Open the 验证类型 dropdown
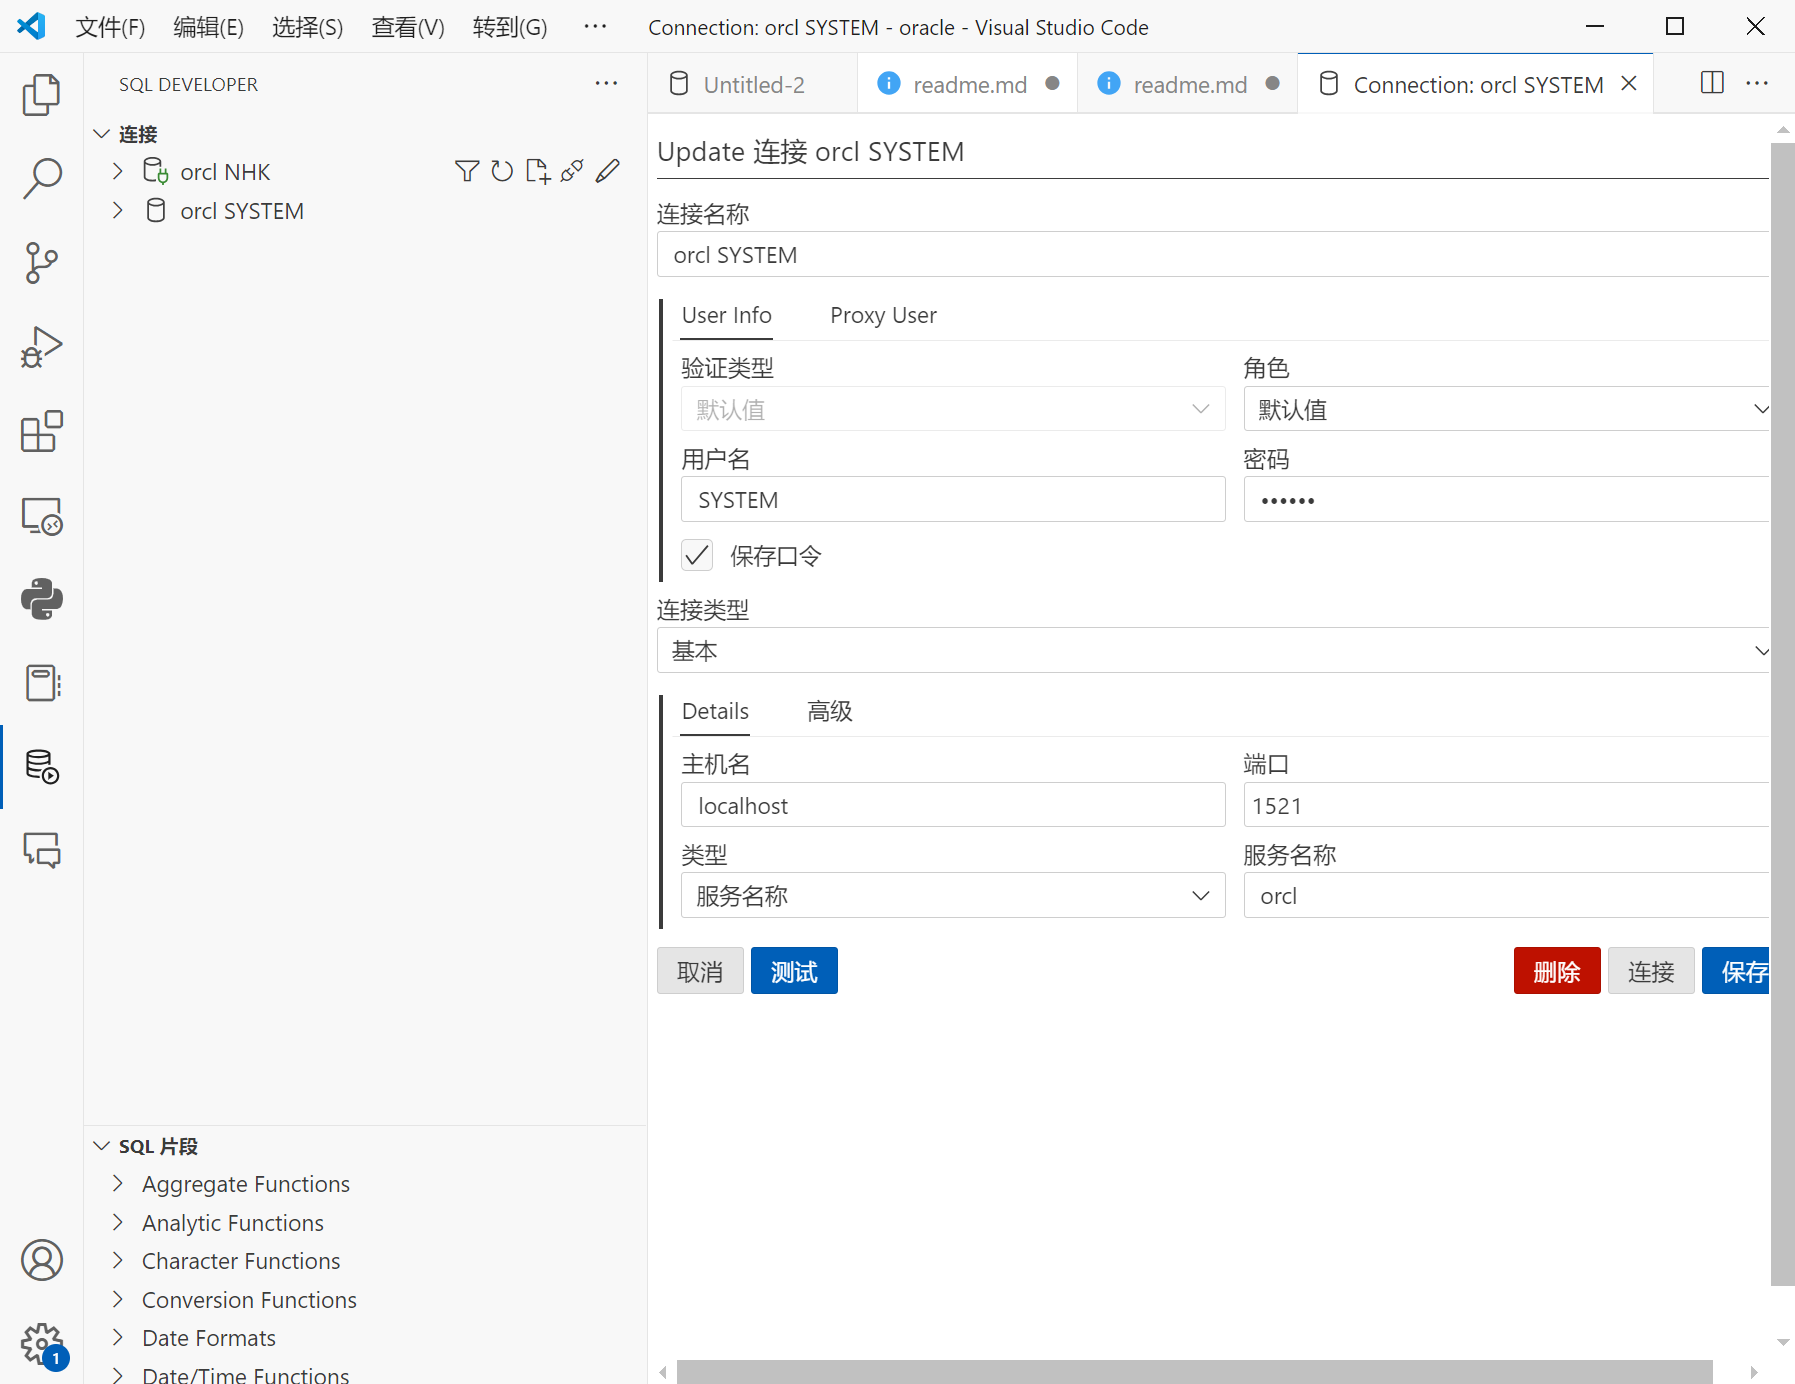This screenshot has height=1384, width=1795. 953,409
